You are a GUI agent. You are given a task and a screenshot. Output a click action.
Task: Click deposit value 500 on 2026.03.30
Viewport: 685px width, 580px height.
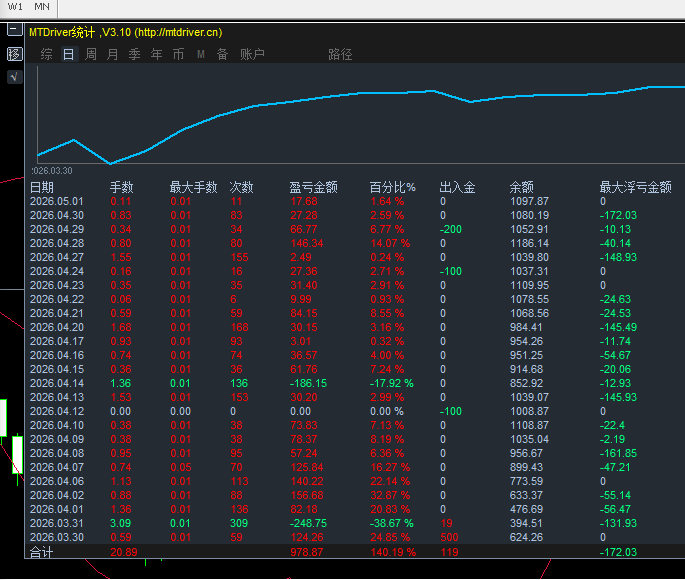tap(449, 537)
